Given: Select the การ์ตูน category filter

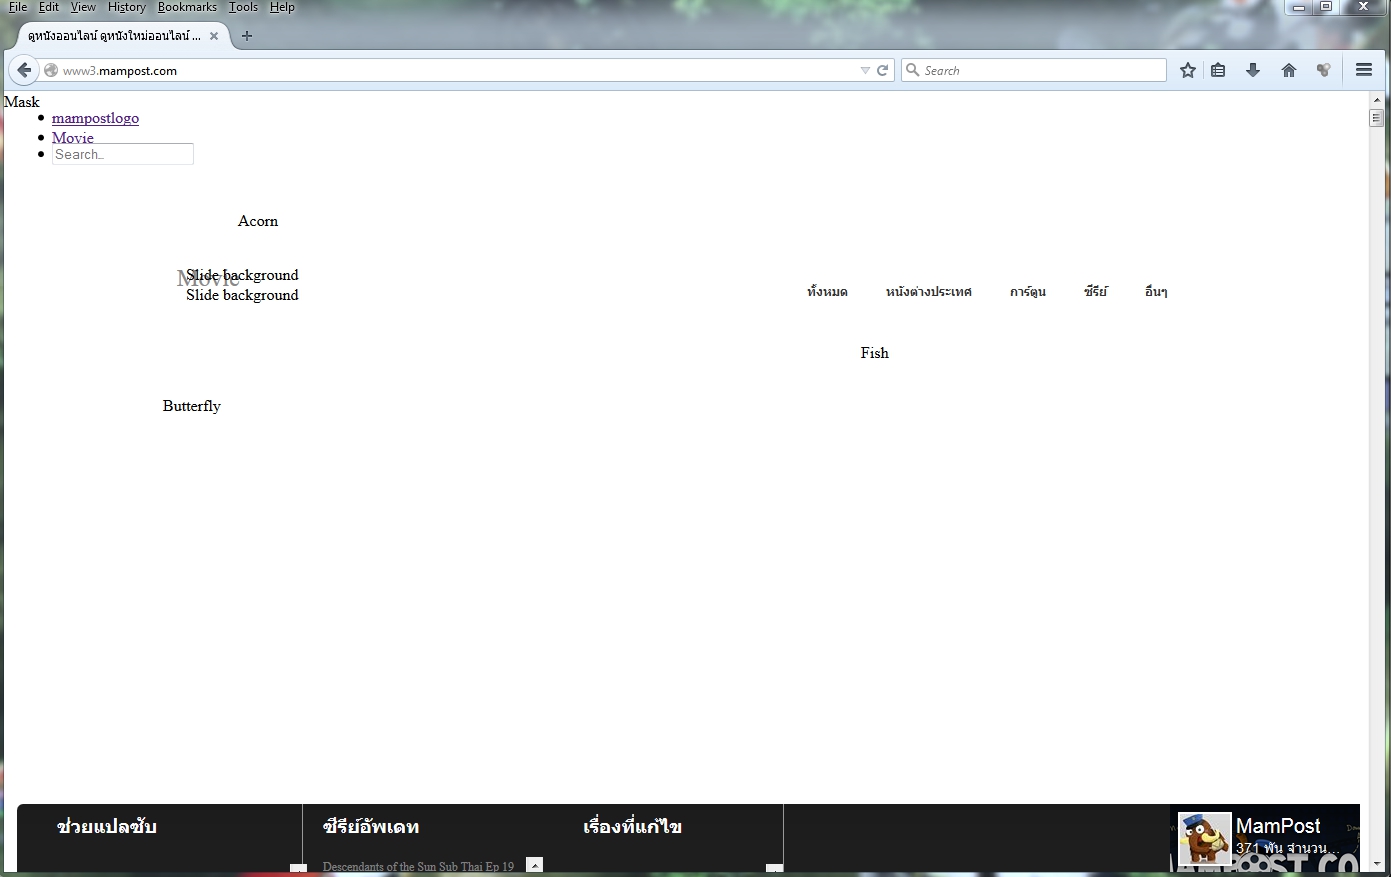Looking at the screenshot, I should pos(1027,292).
